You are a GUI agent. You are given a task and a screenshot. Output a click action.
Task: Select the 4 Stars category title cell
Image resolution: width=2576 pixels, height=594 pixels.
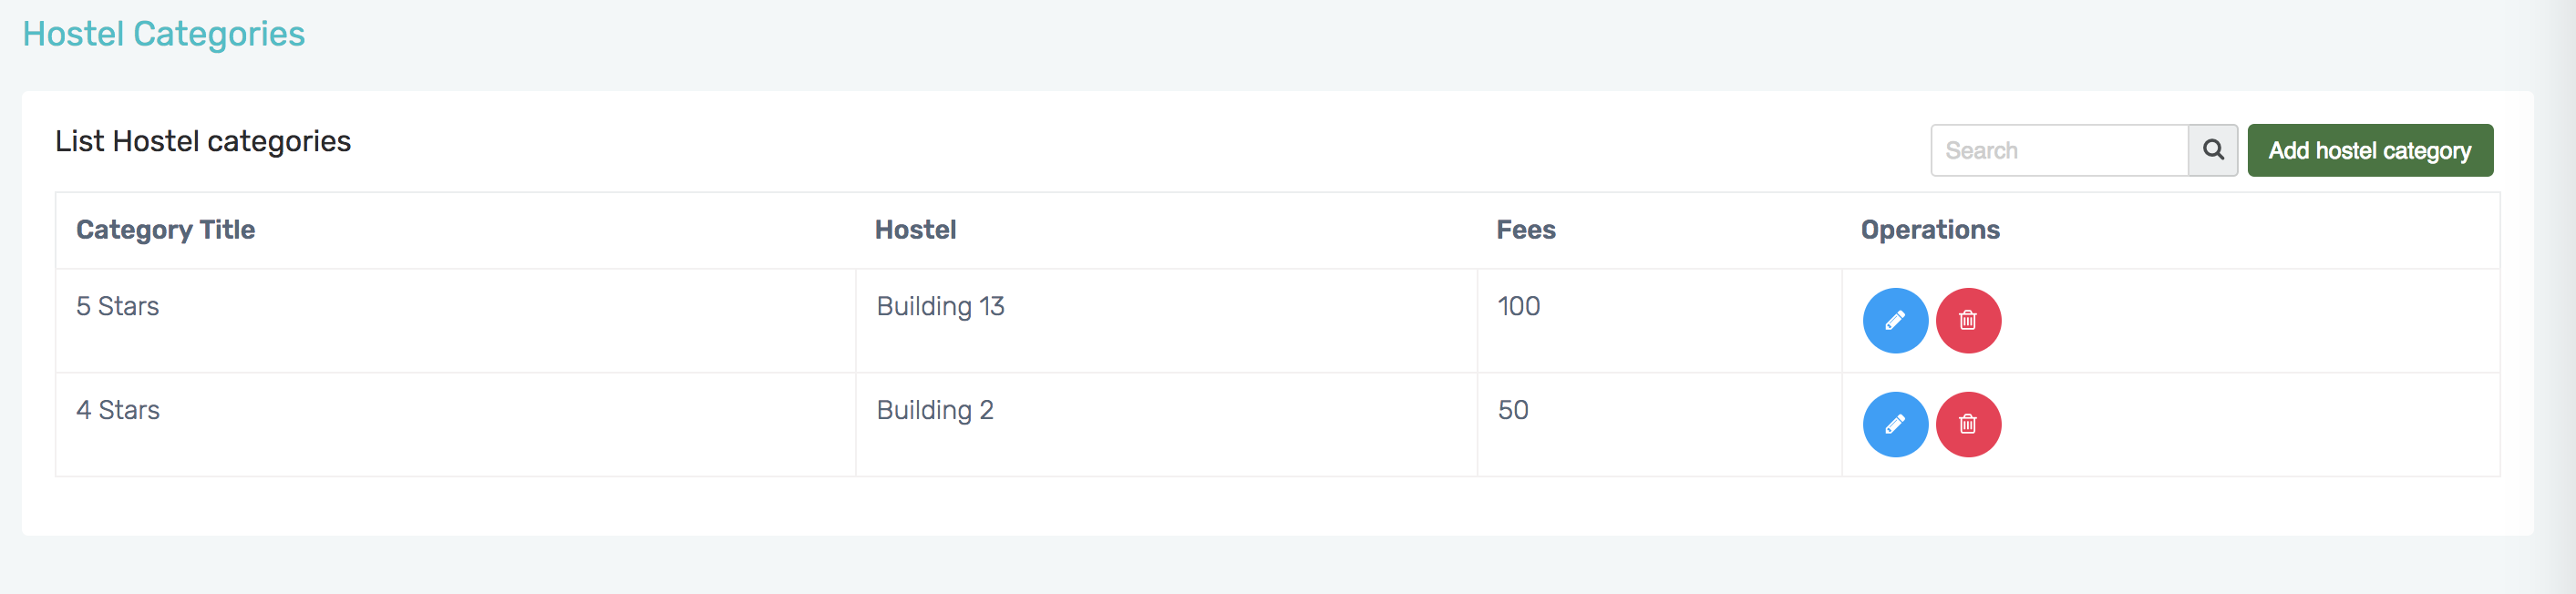[x=118, y=410]
